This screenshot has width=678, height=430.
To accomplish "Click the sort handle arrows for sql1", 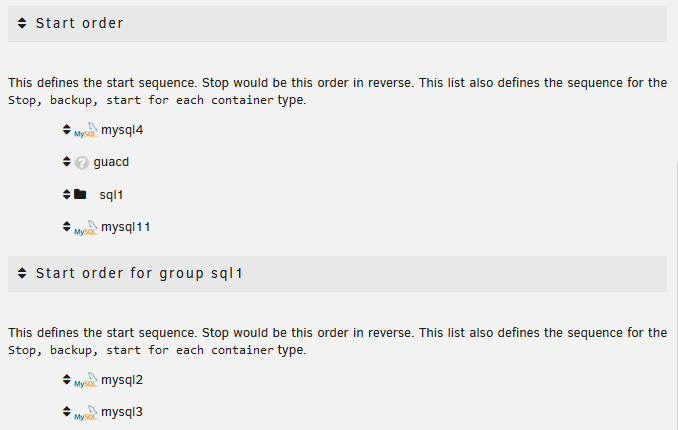I will [67, 194].
